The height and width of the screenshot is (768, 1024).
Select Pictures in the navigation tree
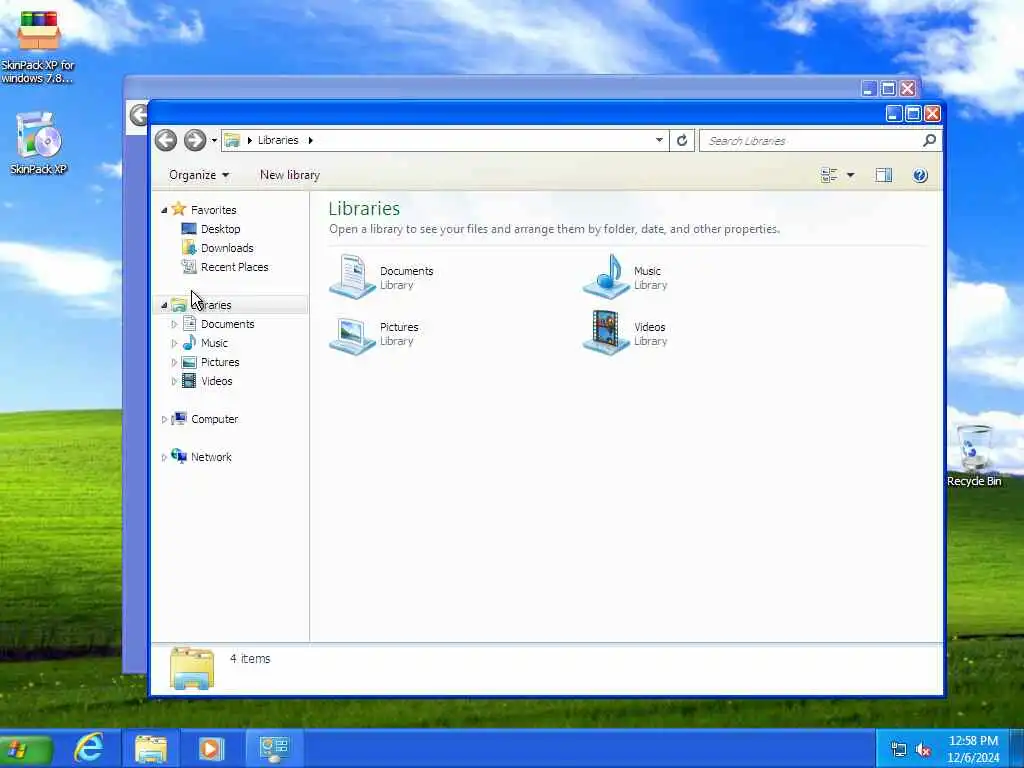click(220, 362)
